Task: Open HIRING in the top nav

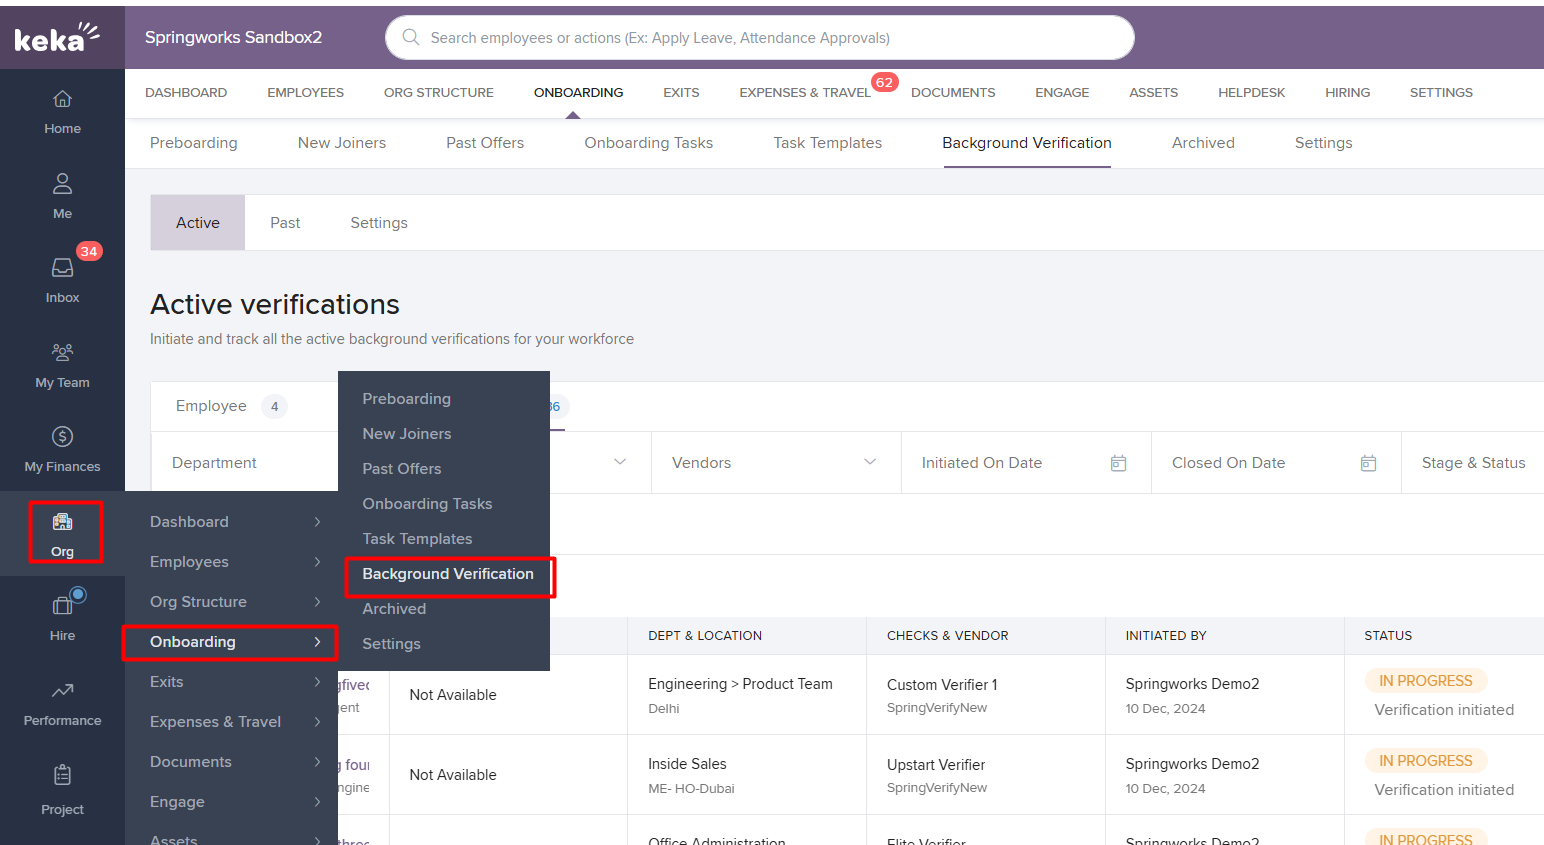Action: 1347,92
